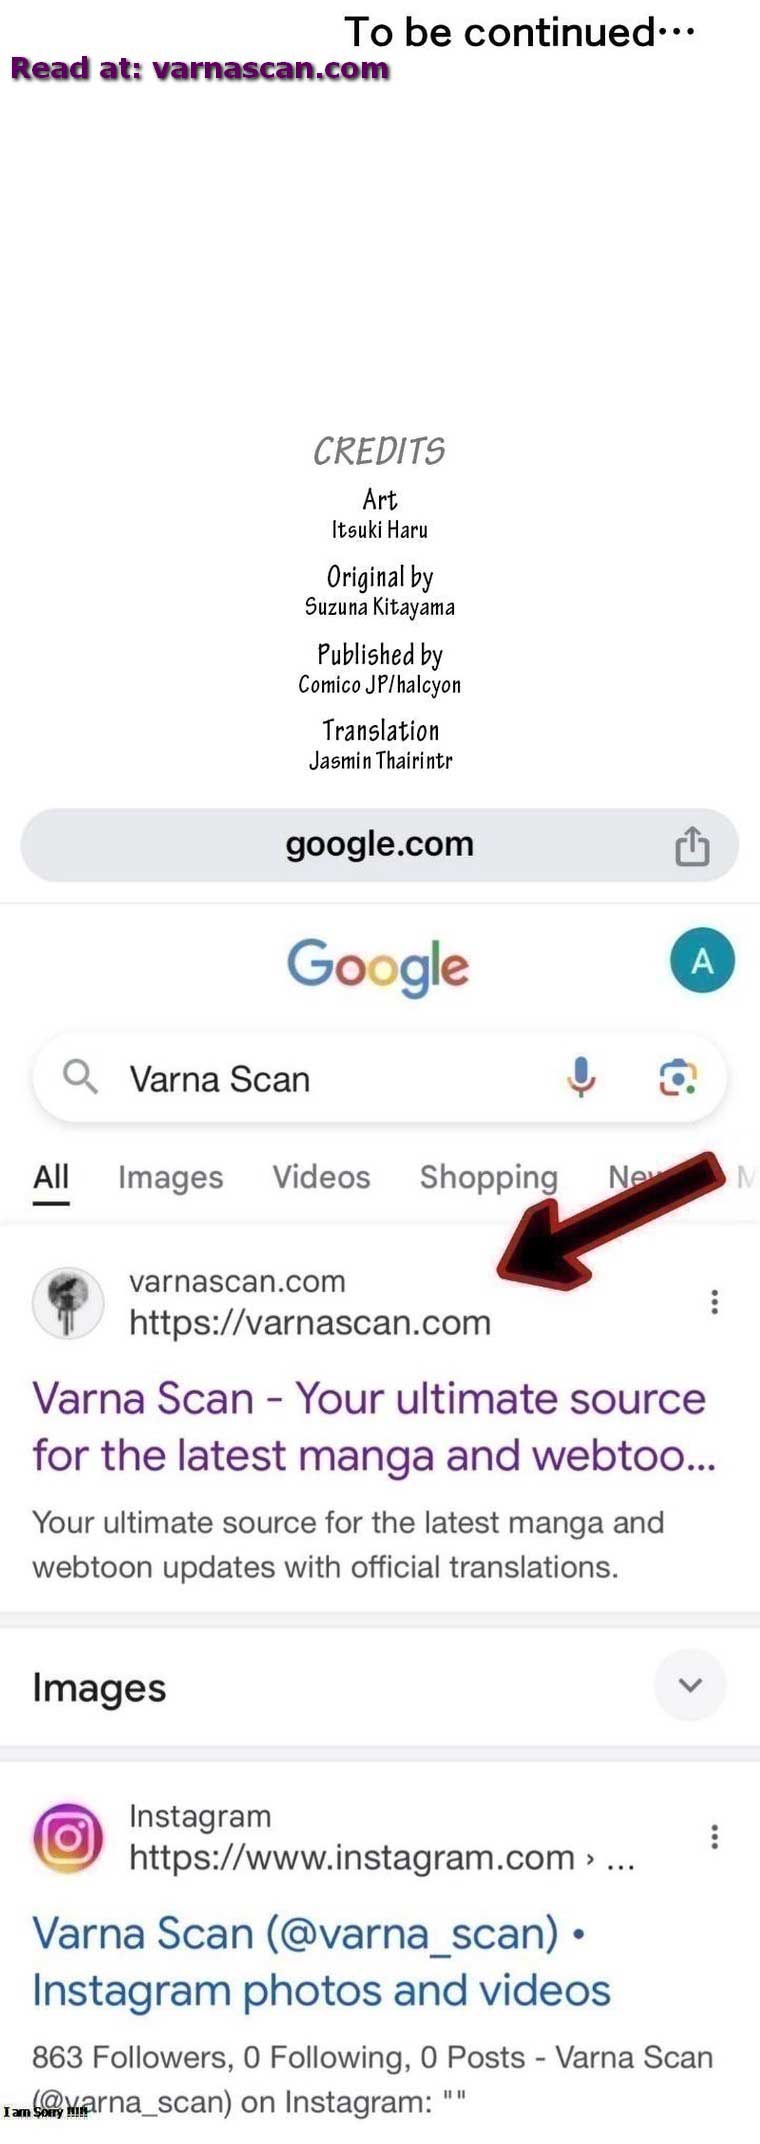Switch to the Videos tab

(x=322, y=1177)
